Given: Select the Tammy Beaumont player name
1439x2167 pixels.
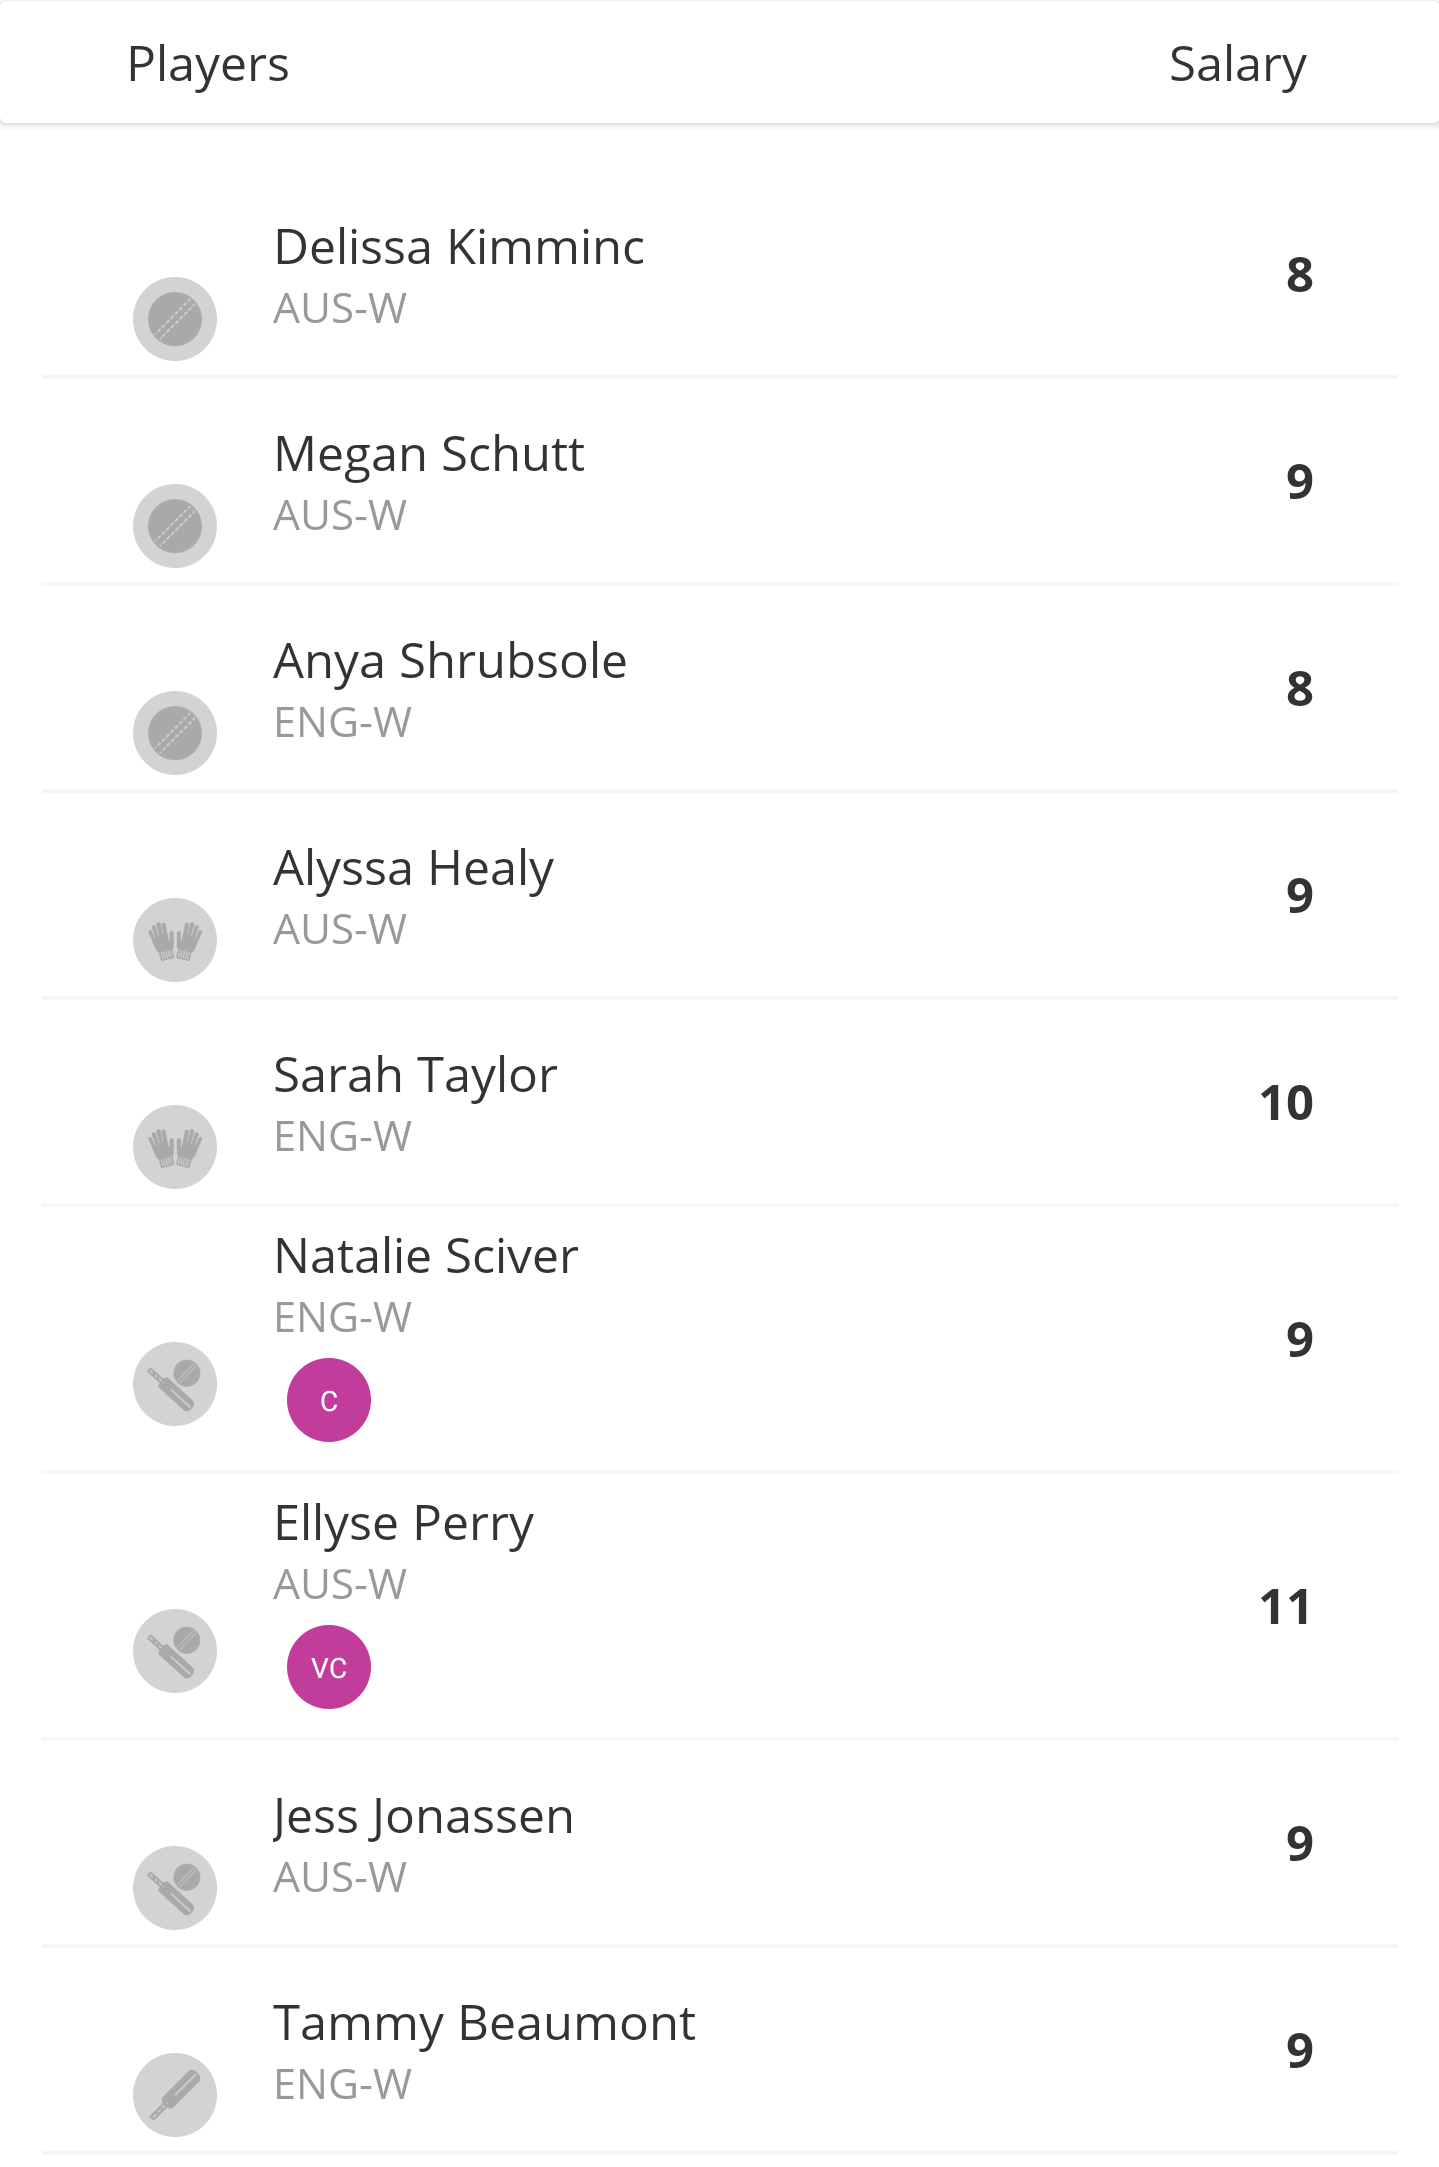Looking at the screenshot, I should [x=484, y=2023].
